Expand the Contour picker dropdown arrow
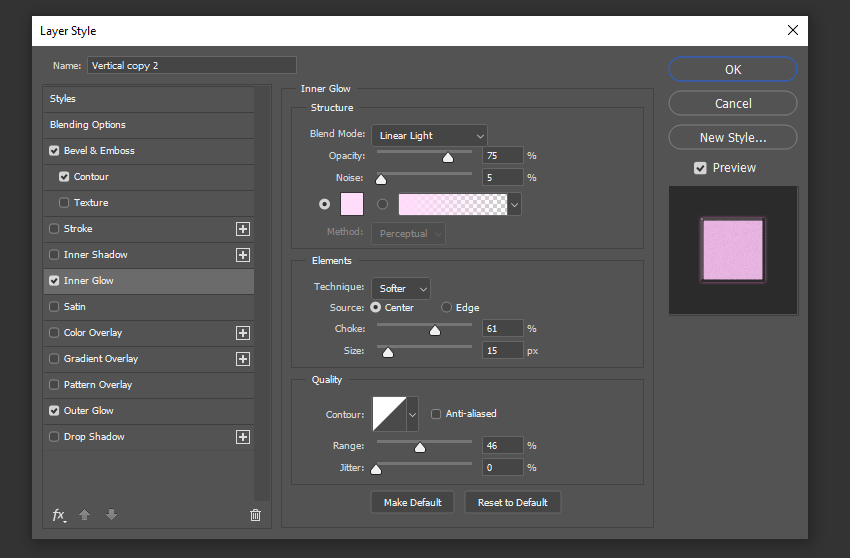The height and width of the screenshot is (558, 850). click(412, 413)
